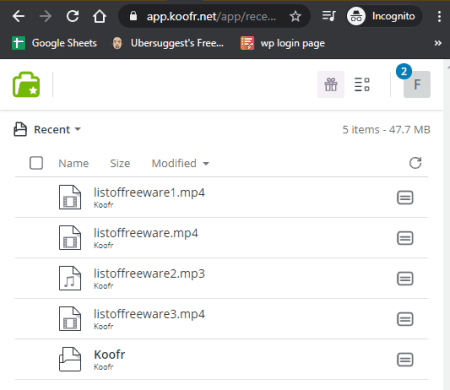Image resolution: width=450 pixels, height=390 pixels.
Task: Bookmark this page with the star icon
Action: tap(295, 16)
